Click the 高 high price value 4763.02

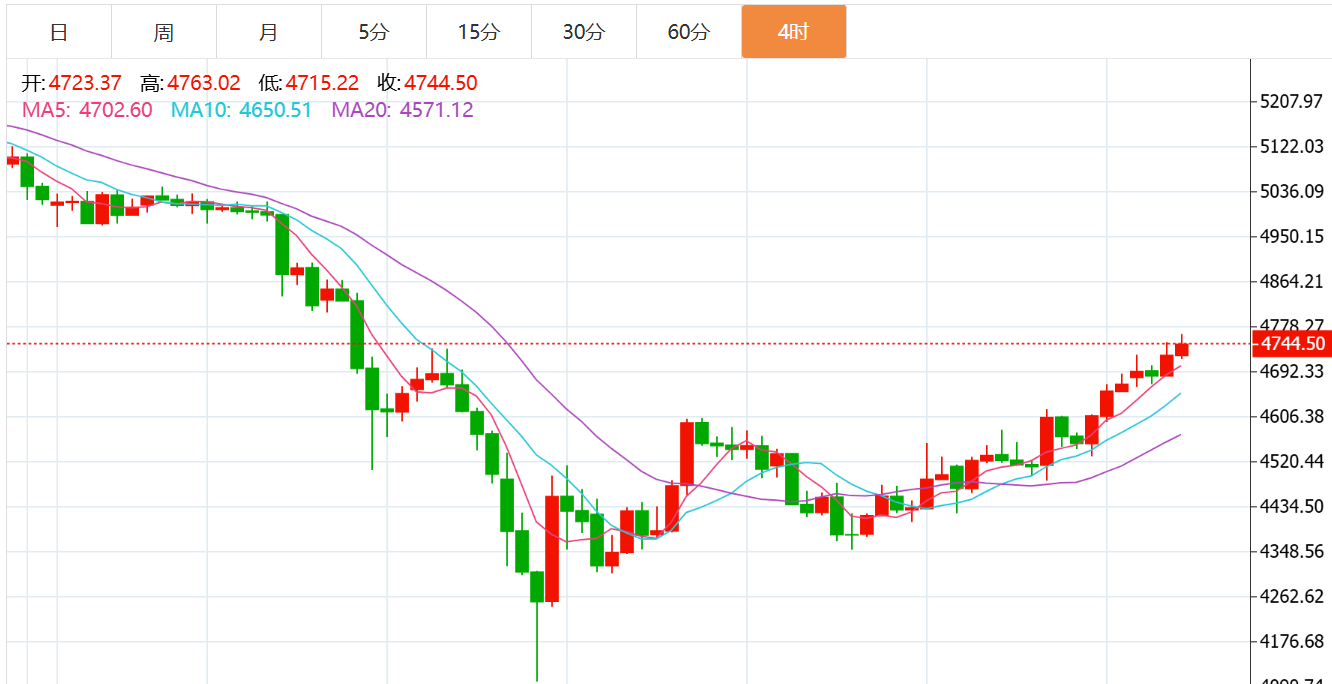[204, 83]
